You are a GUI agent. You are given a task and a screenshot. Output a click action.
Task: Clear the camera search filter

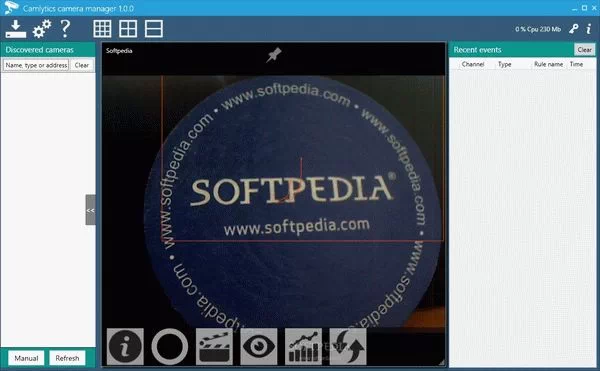82,65
